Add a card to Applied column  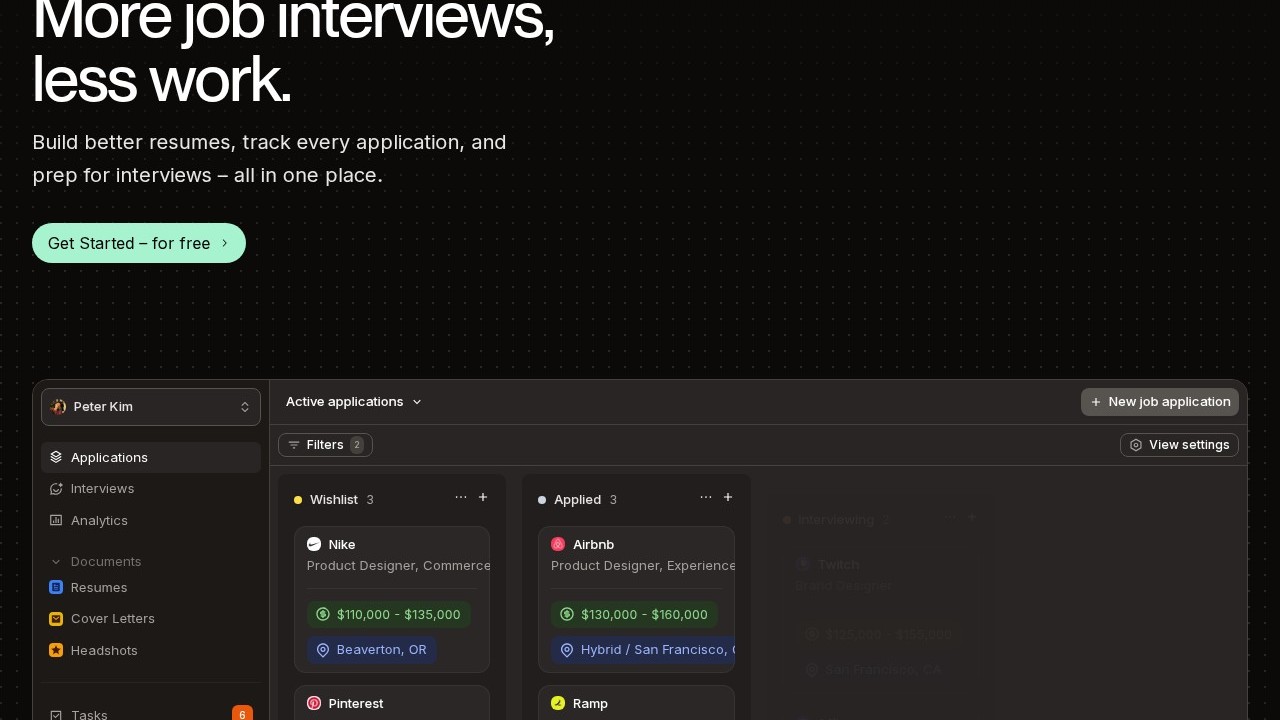(728, 498)
